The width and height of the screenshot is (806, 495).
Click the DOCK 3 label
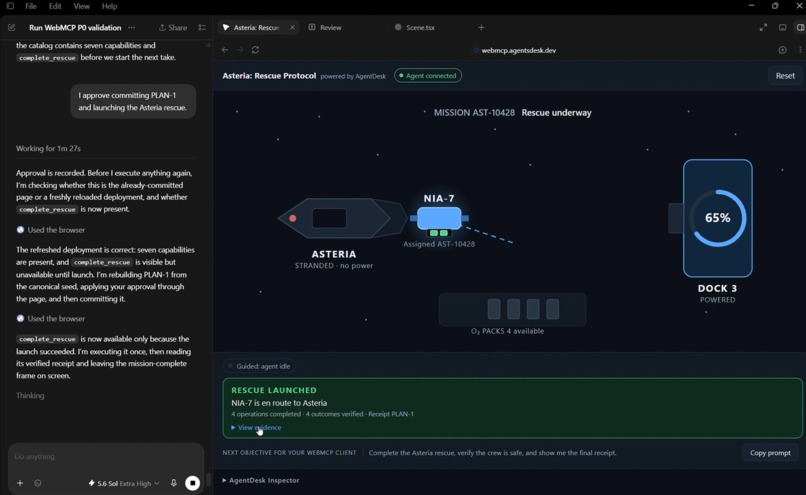click(x=717, y=288)
